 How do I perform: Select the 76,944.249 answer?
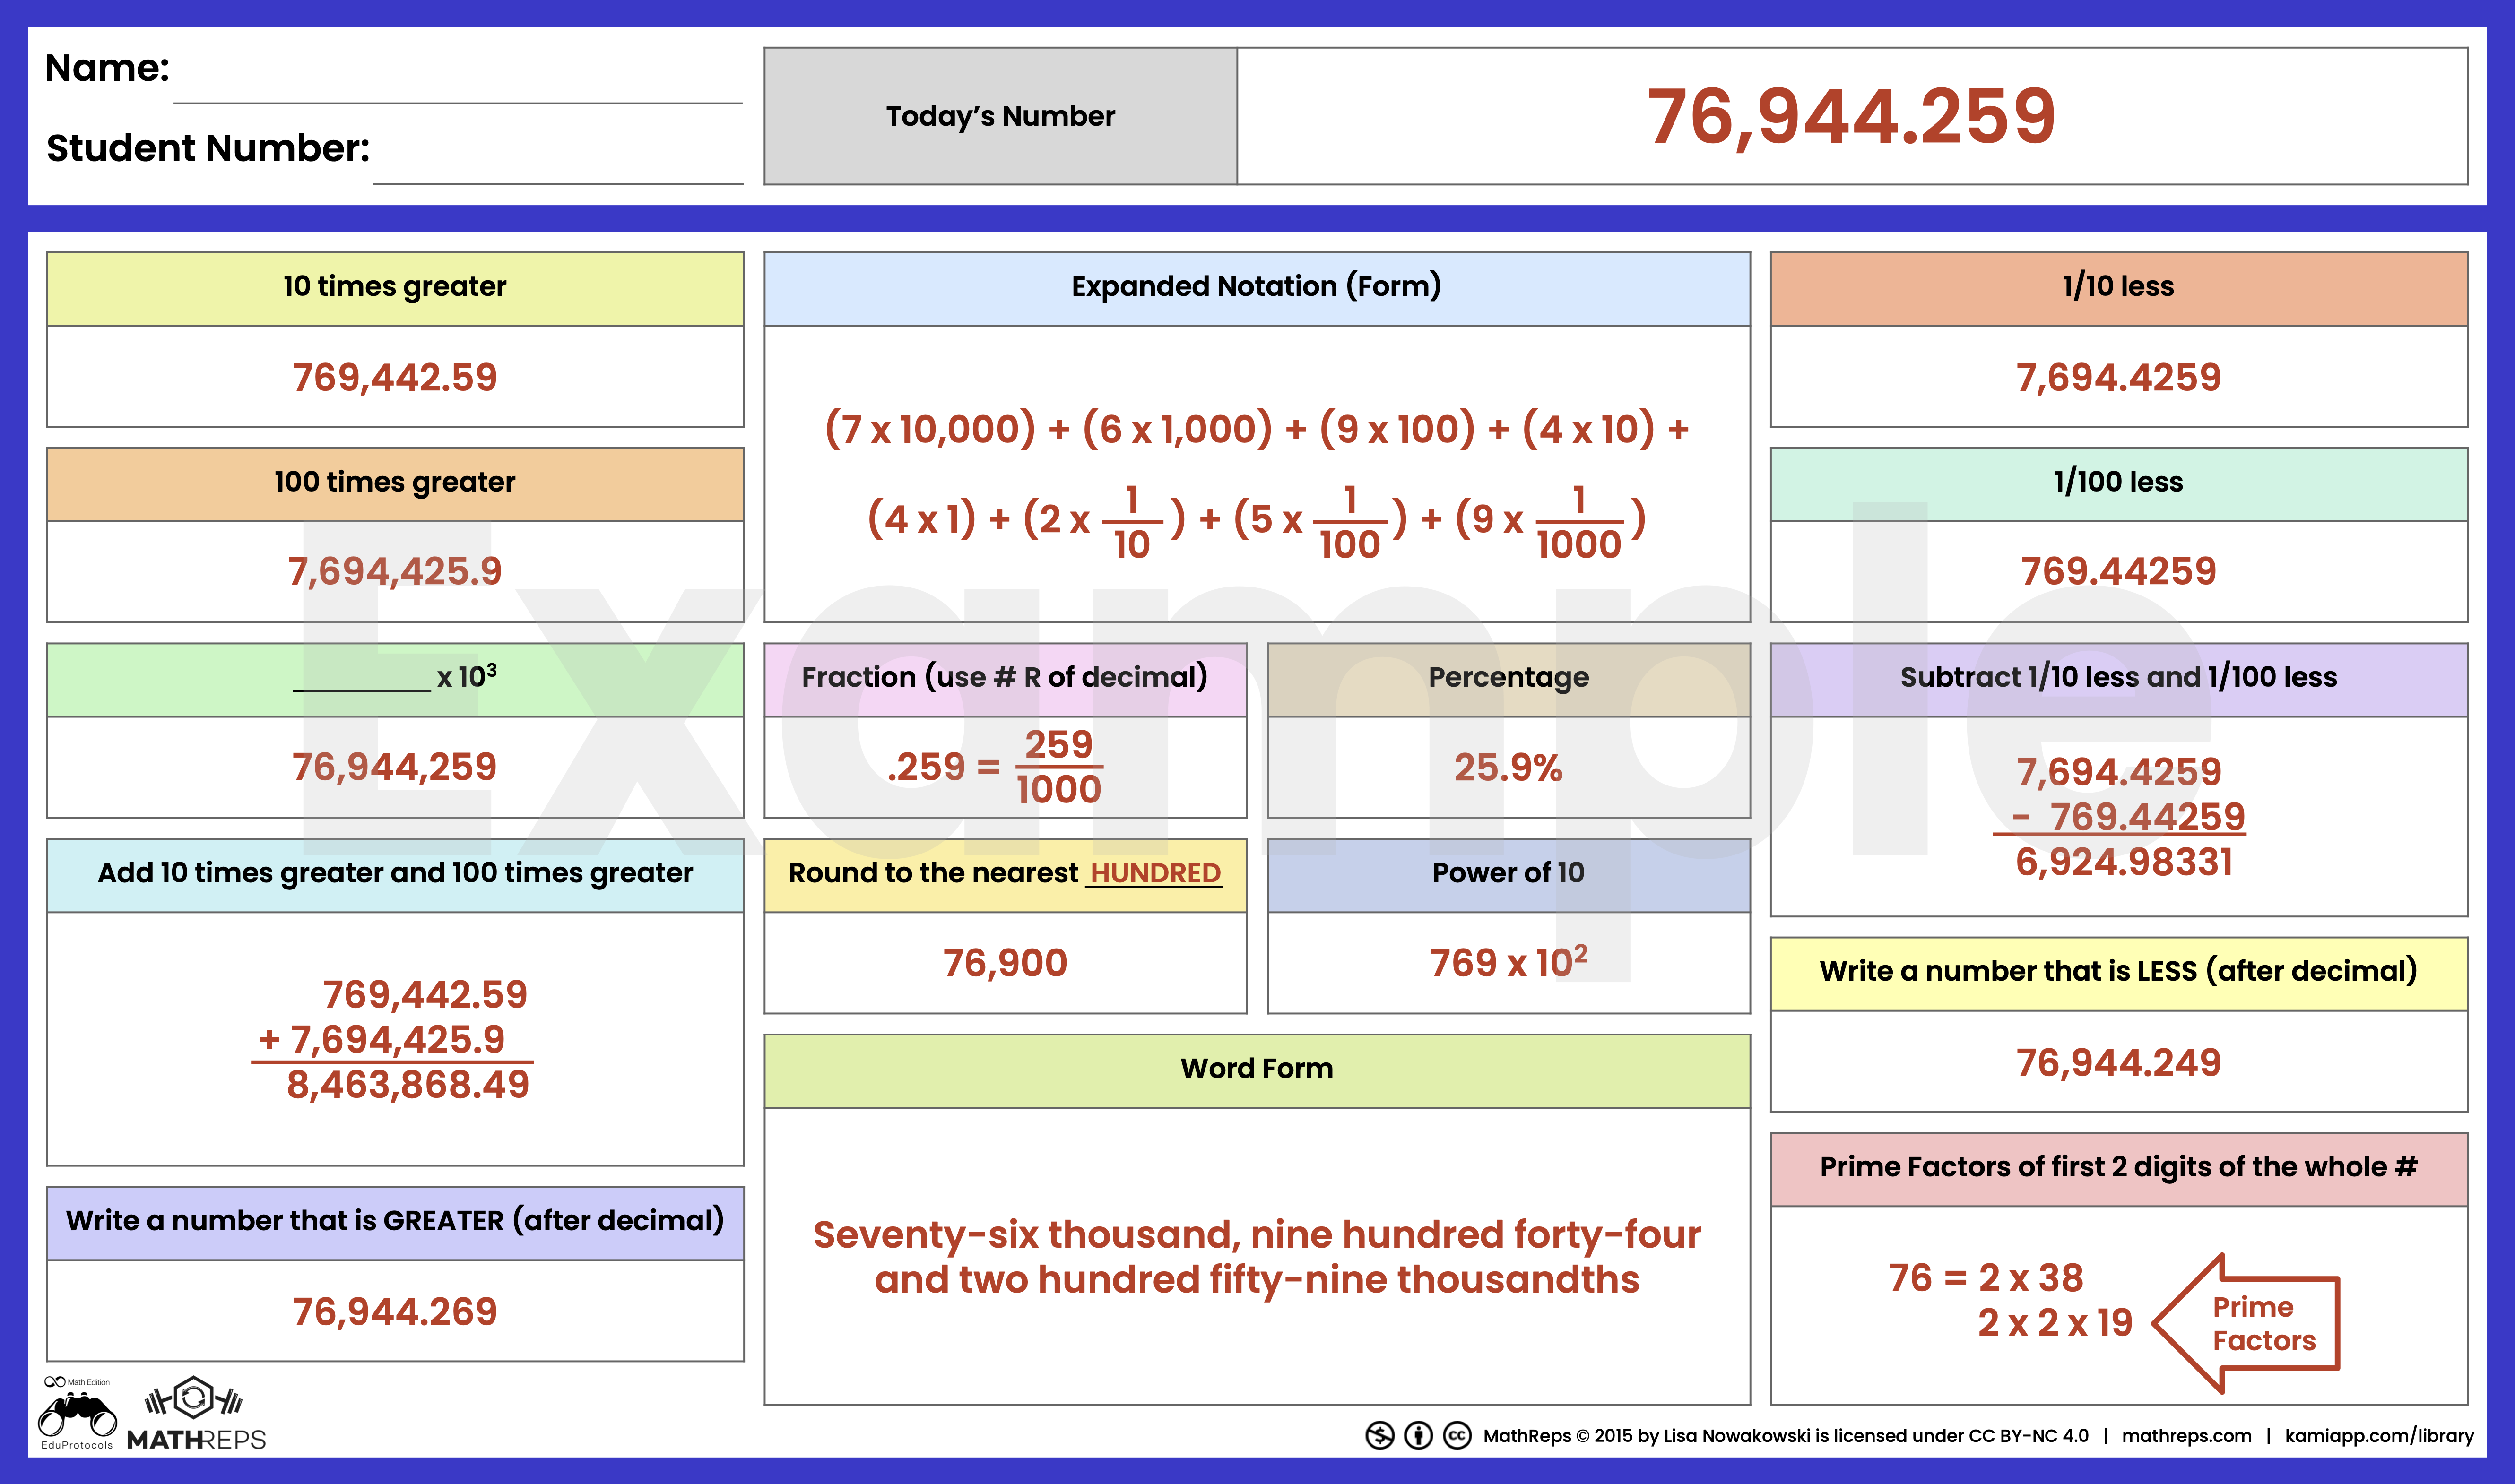coord(2118,1062)
